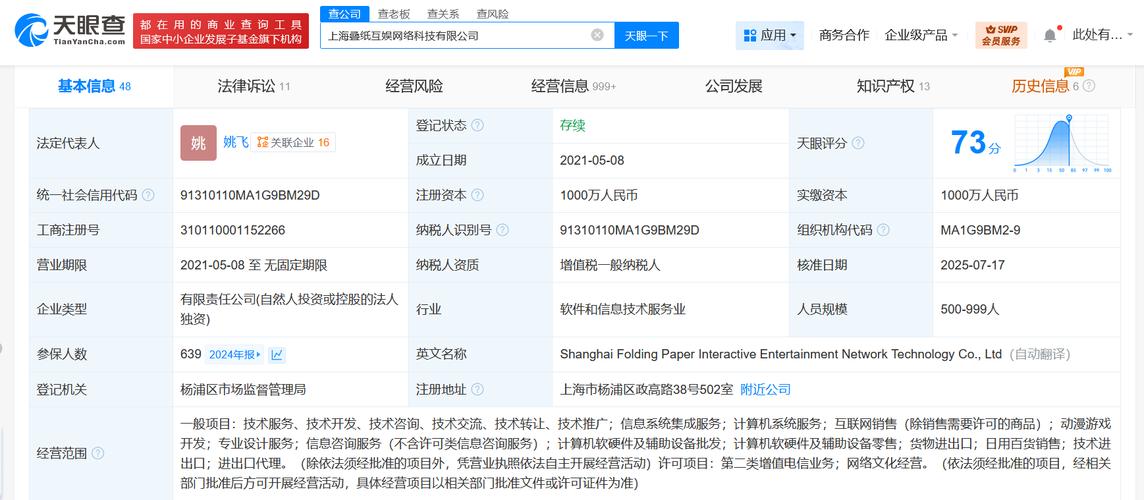This screenshot has height=500, width=1144.
Task: Switch to the 经营信息 tab
Action: [x=573, y=86]
